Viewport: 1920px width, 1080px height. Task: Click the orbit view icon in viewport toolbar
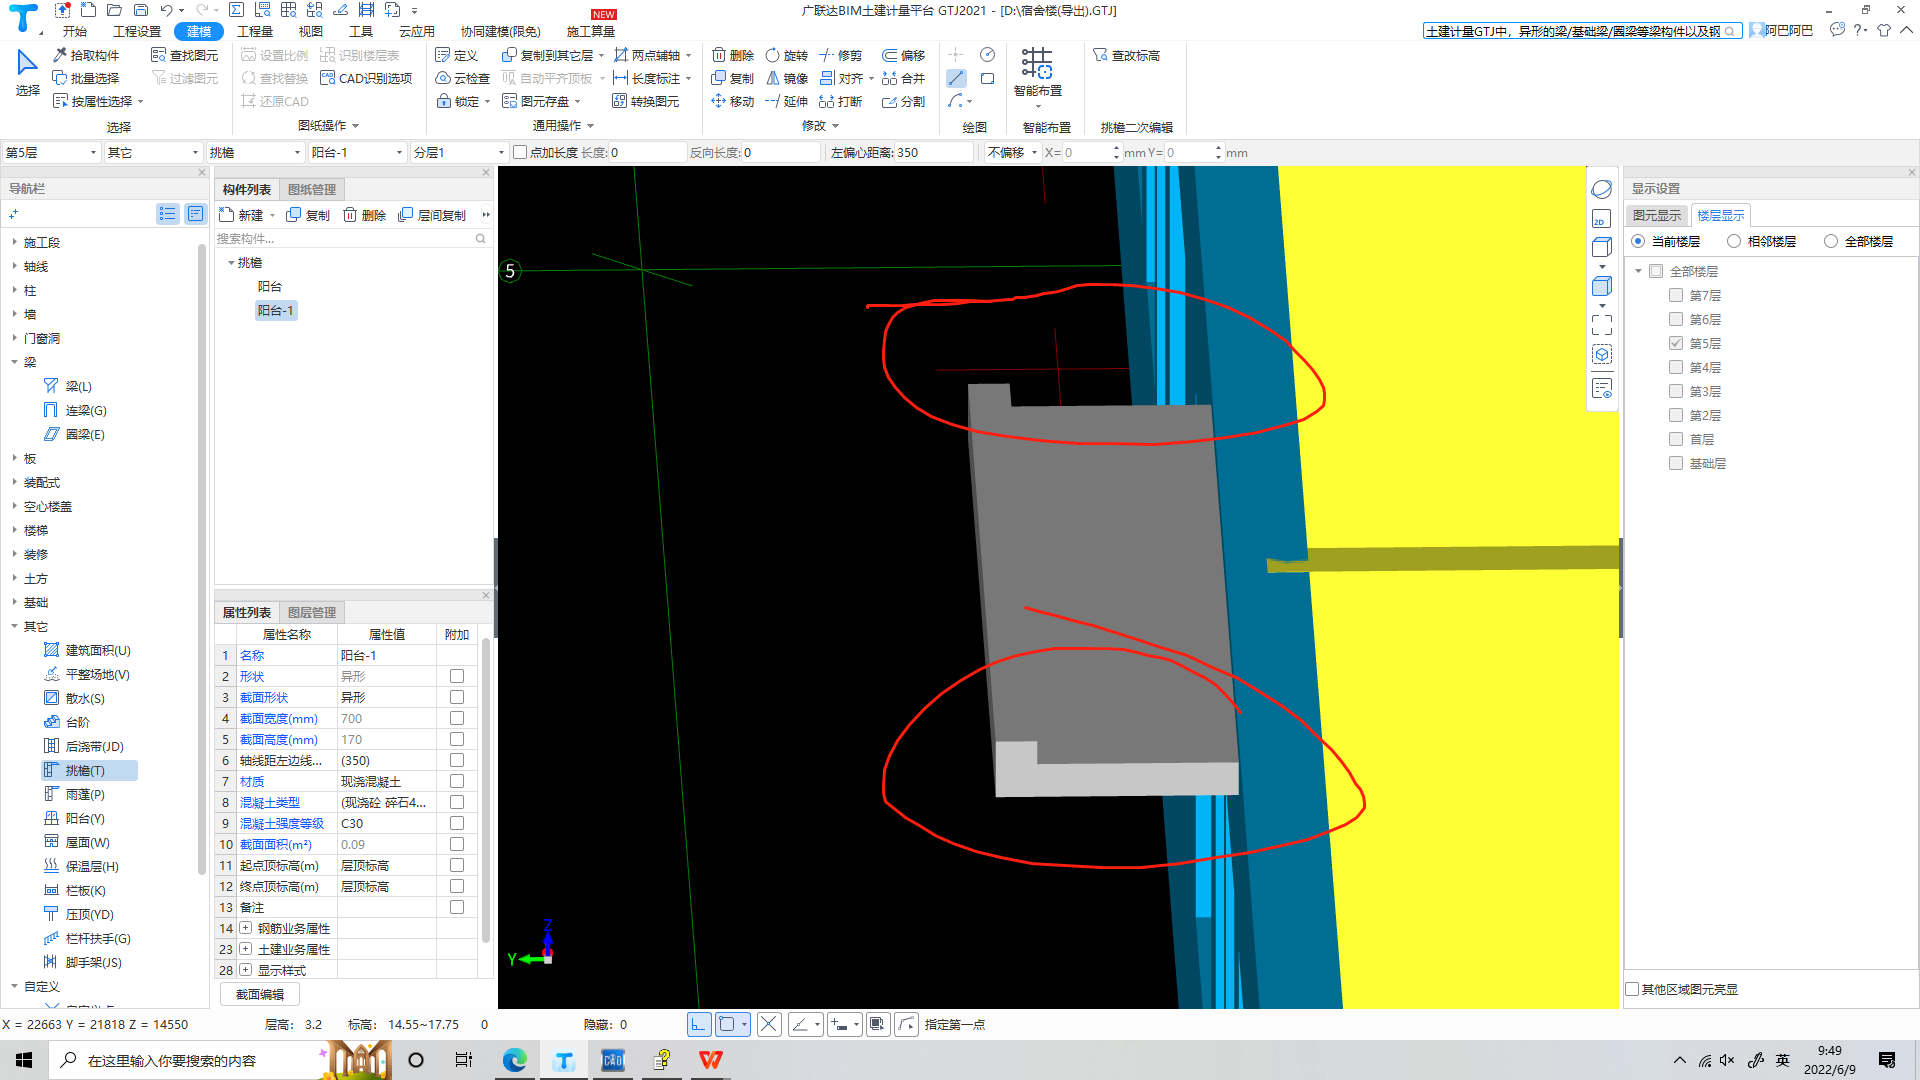1601,189
